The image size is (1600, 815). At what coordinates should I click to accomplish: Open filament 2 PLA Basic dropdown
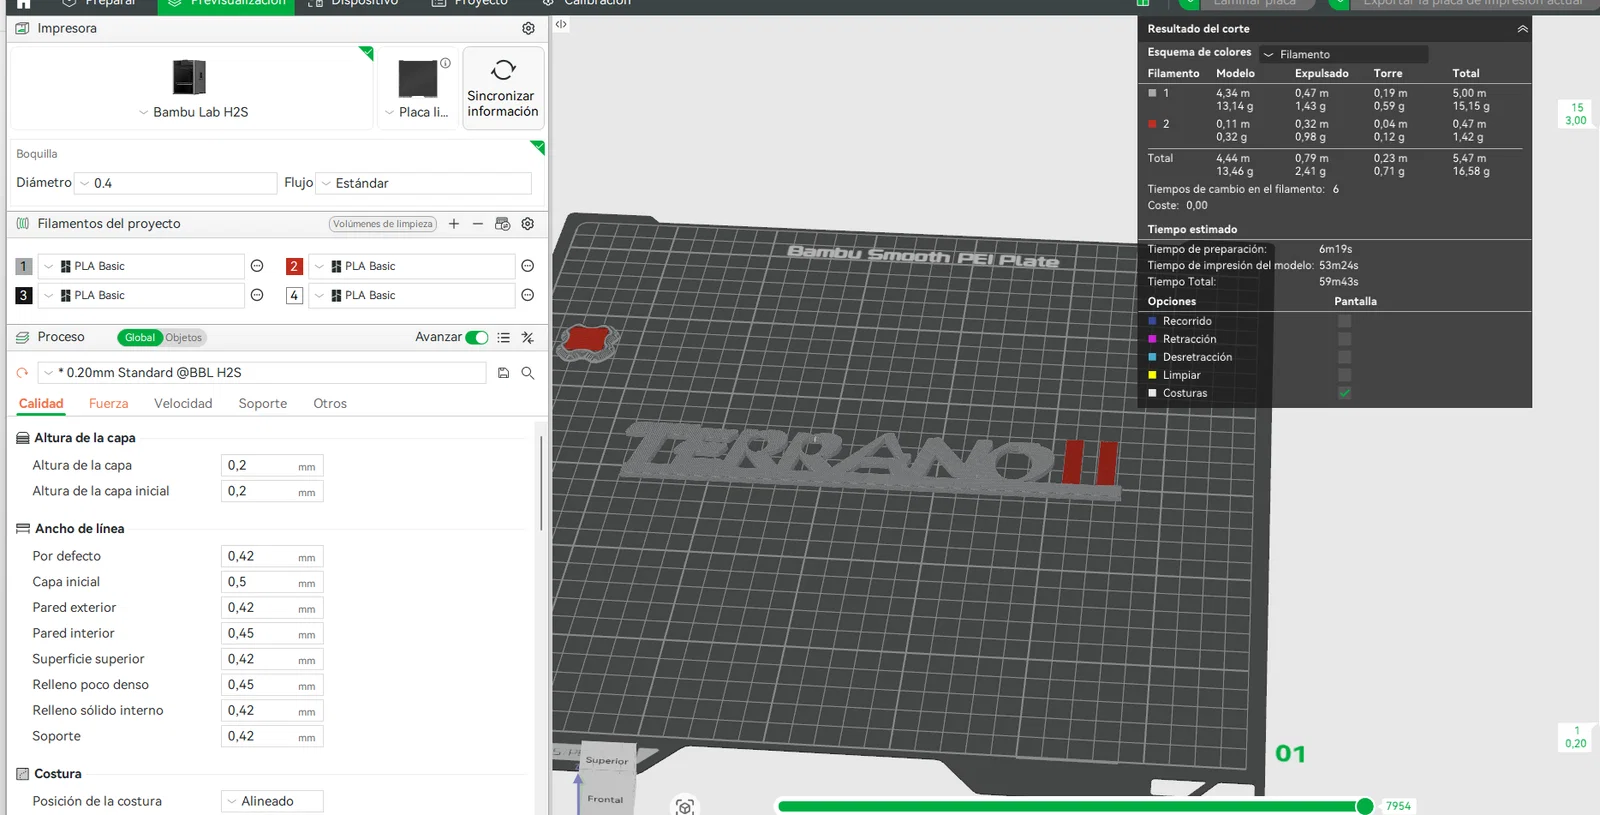[x=412, y=266]
